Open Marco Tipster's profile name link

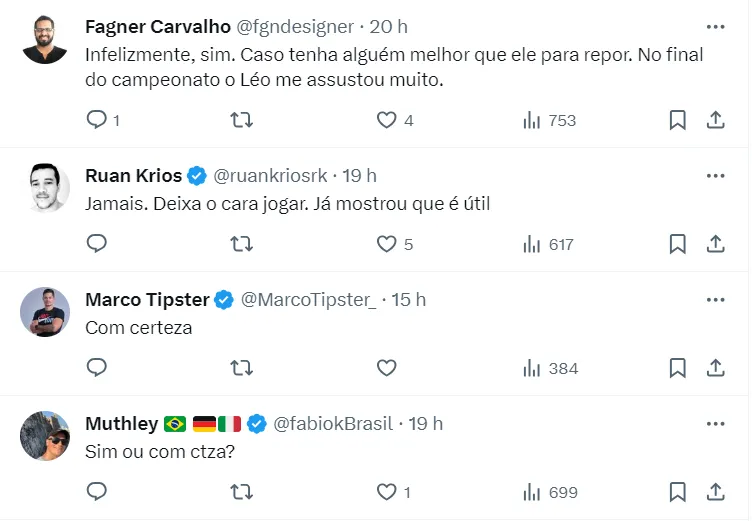click(147, 300)
